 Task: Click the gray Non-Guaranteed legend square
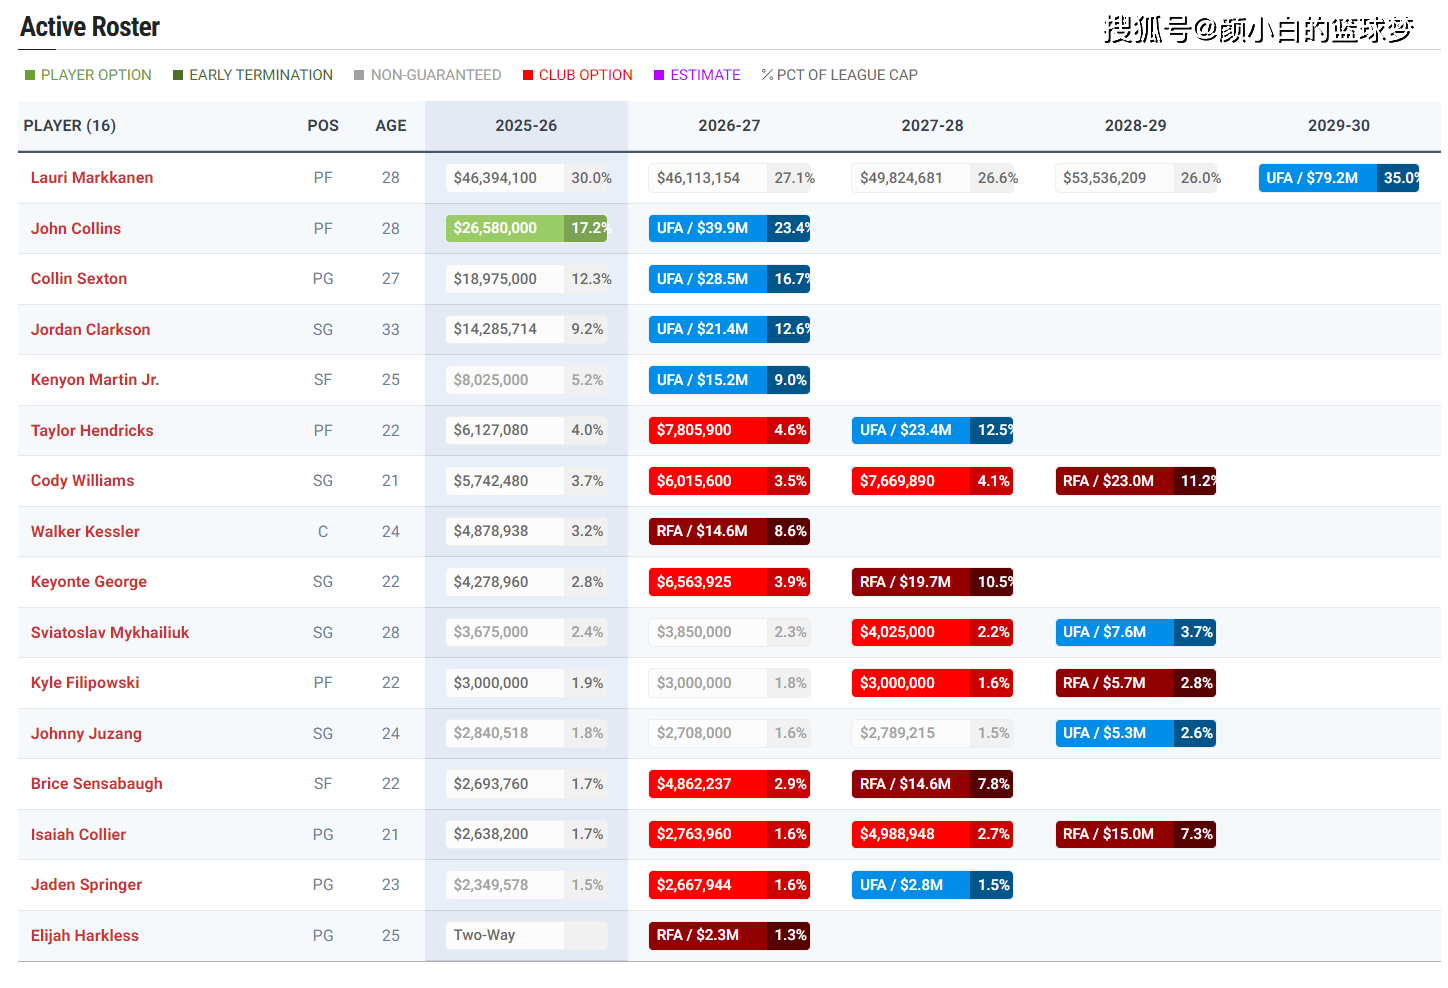pos(359,75)
